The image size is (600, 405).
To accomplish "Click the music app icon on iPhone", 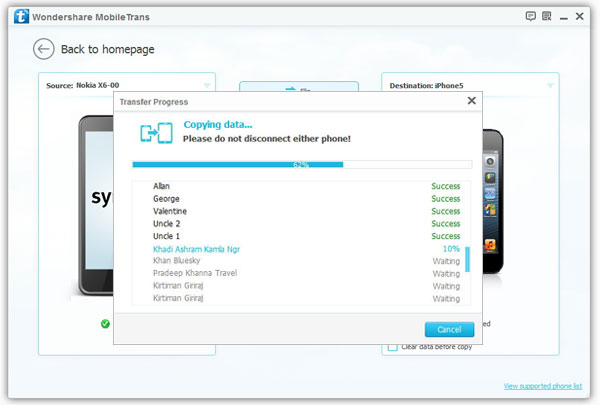I will coord(490,244).
